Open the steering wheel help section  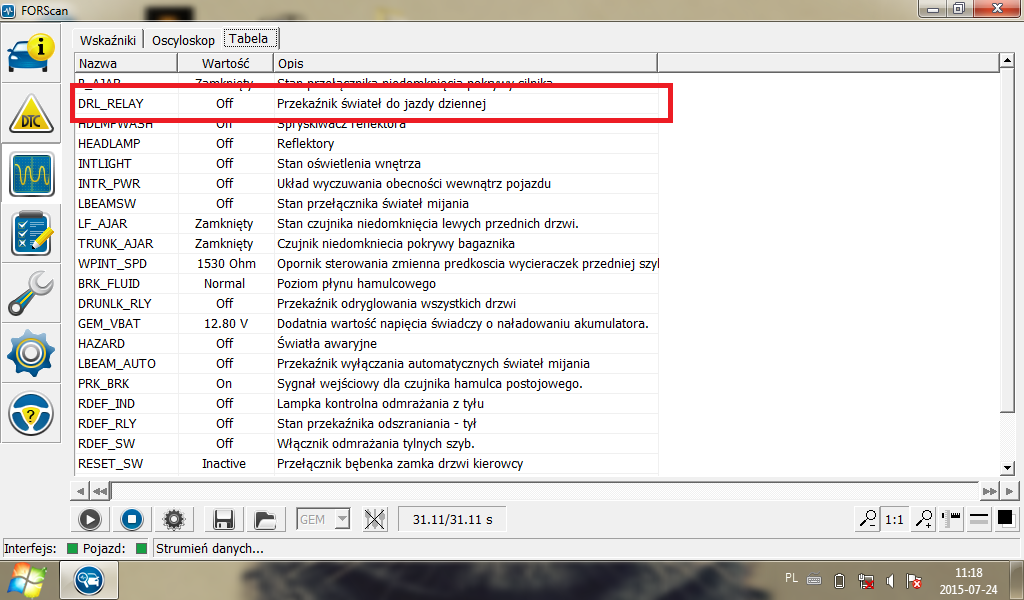coord(31,413)
